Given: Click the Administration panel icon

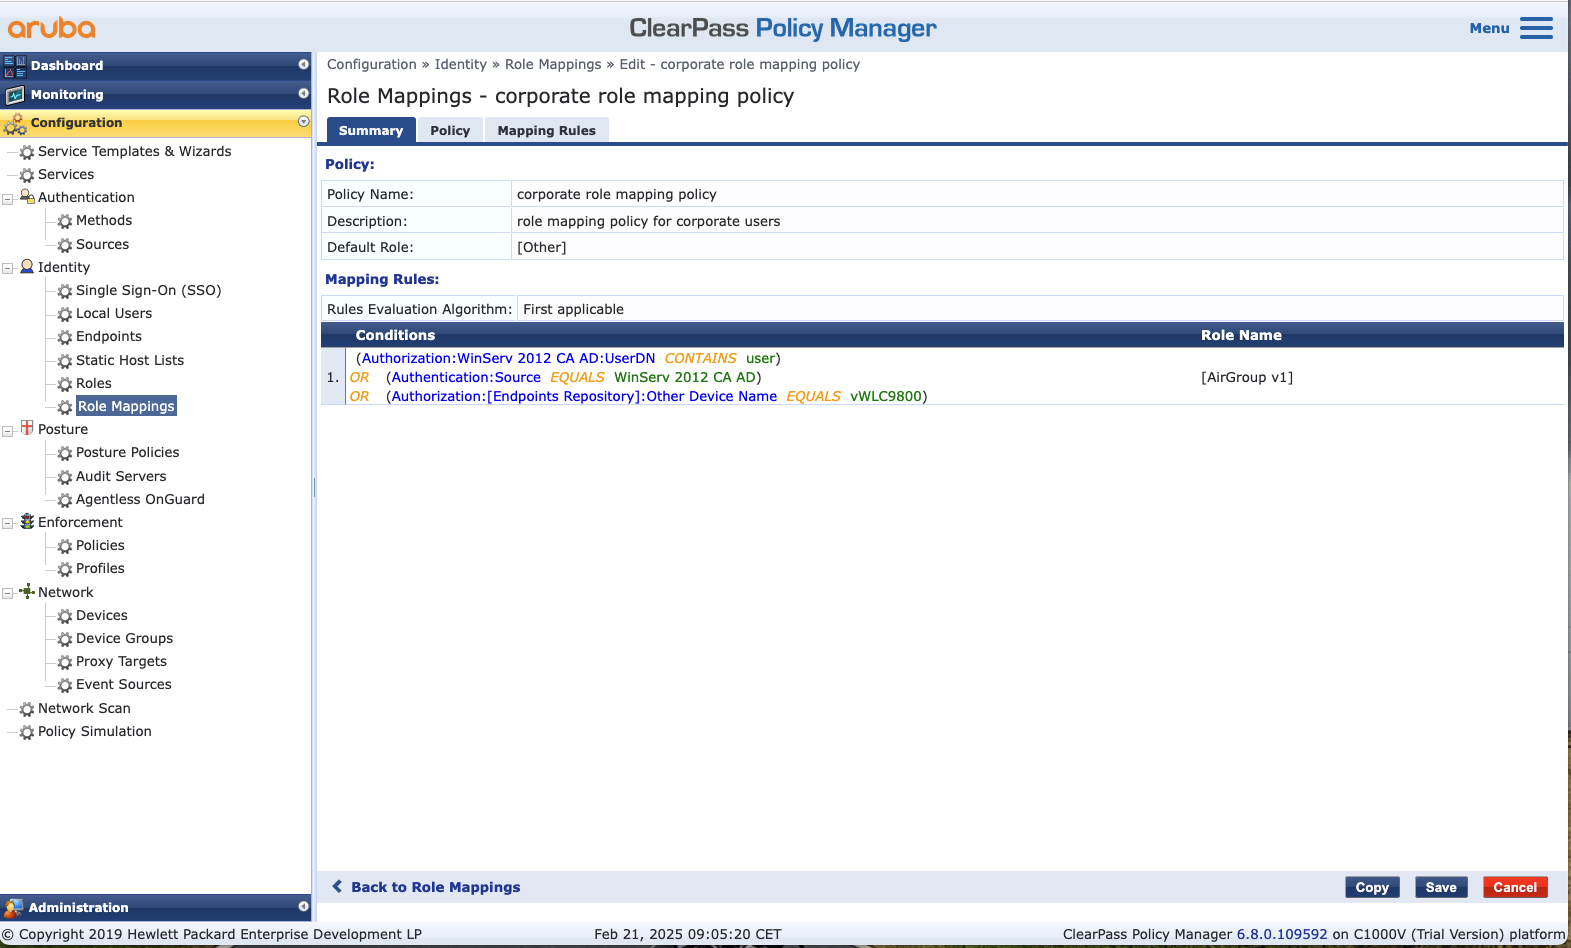Looking at the screenshot, I should [x=13, y=908].
